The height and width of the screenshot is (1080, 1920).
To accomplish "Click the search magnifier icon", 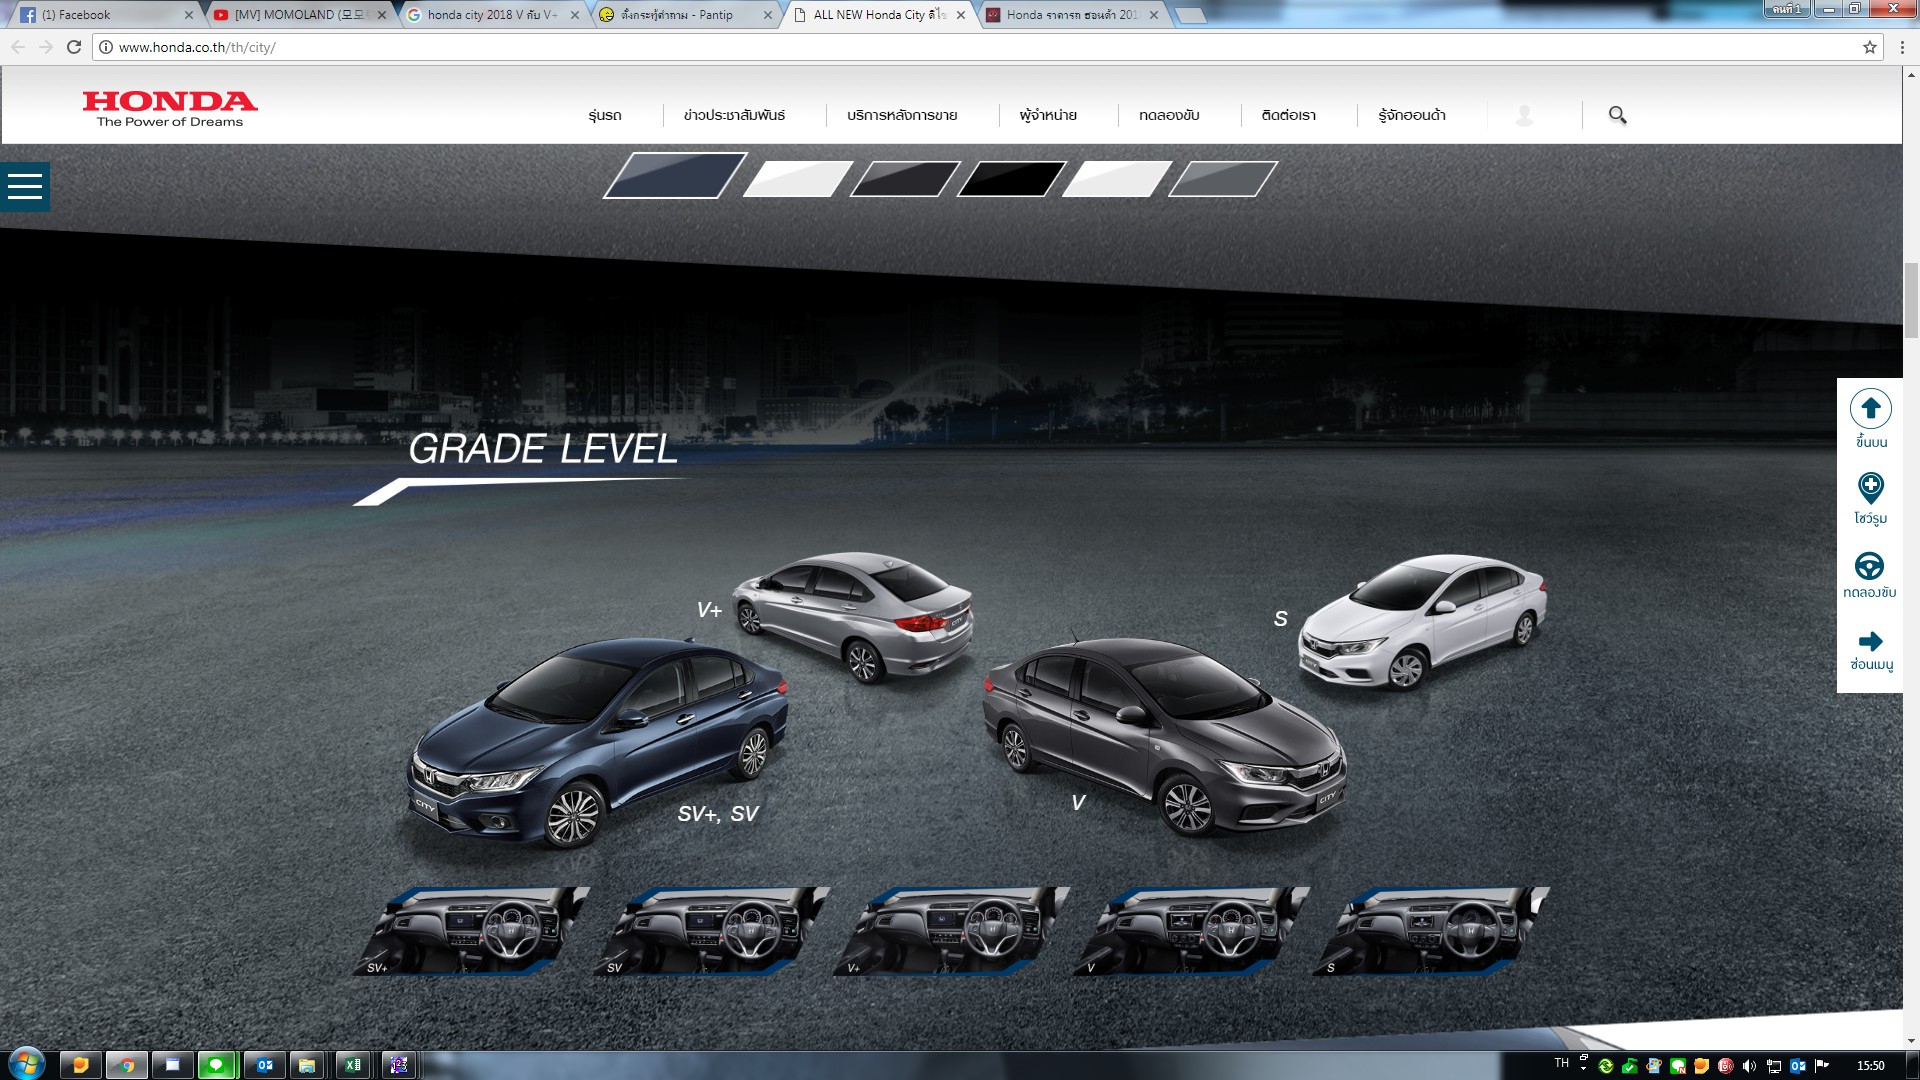I will (1617, 116).
